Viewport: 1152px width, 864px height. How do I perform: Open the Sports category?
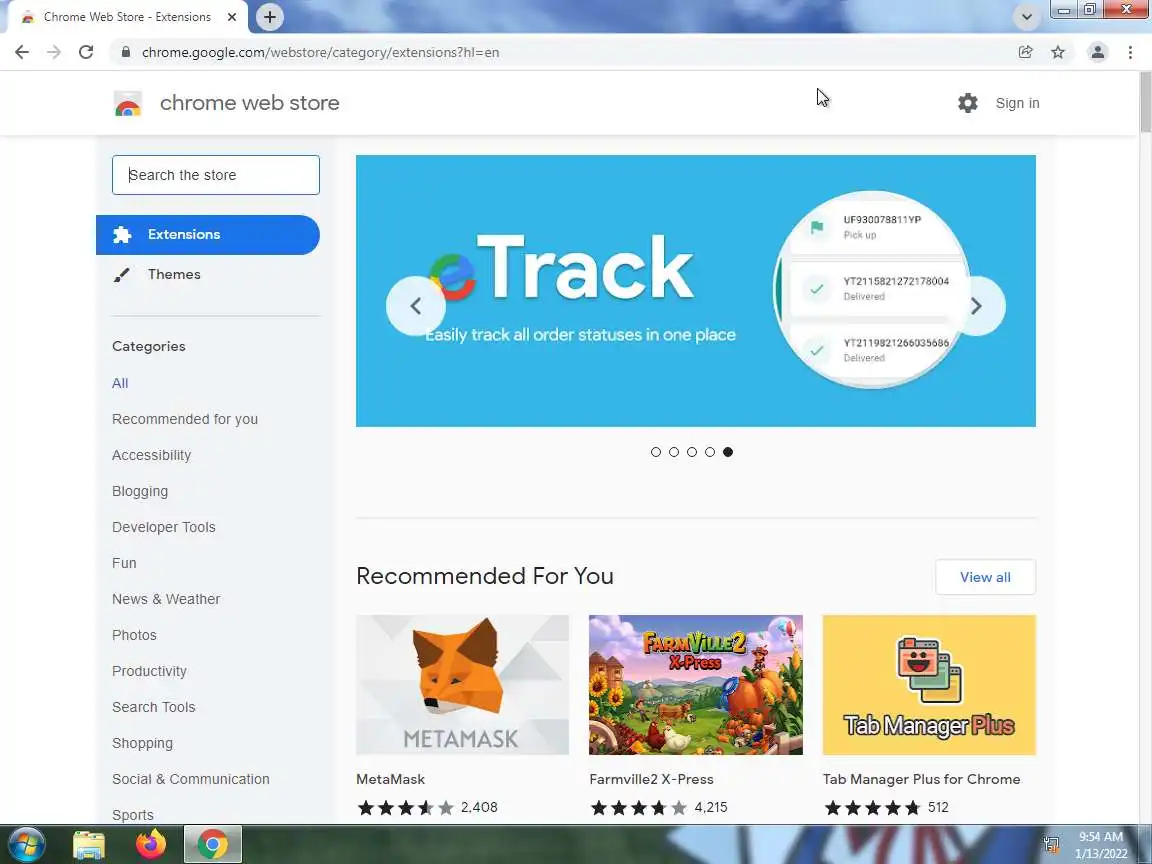pos(133,815)
